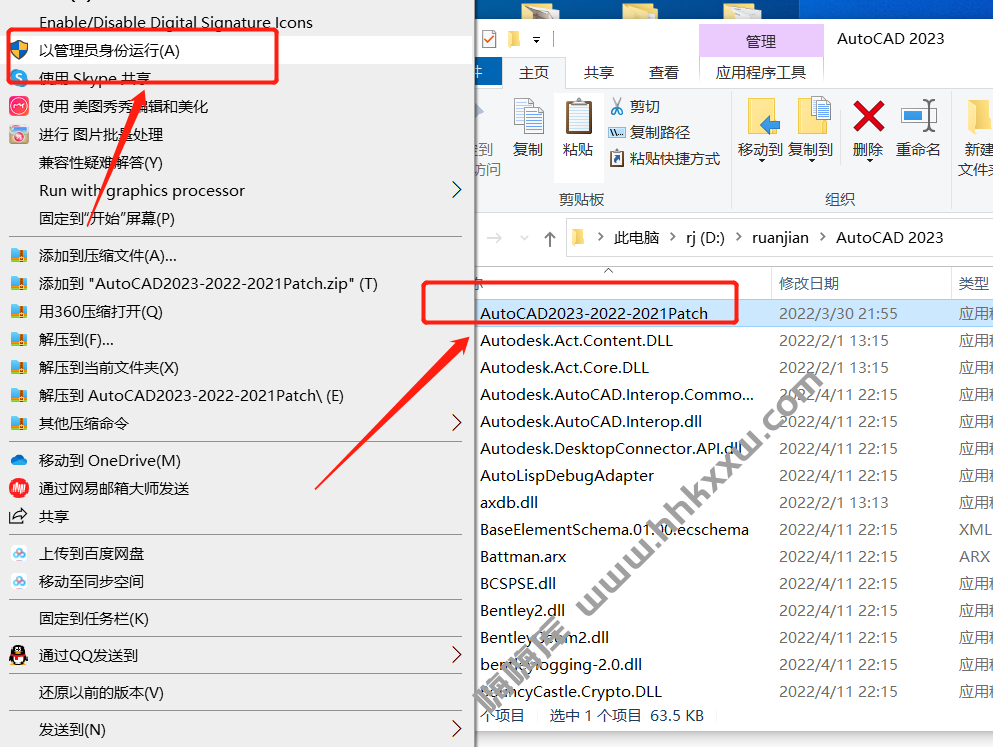This screenshot has width=993, height=747.
Task: Click the QQ penguin icon
Action: pos(19,655)
